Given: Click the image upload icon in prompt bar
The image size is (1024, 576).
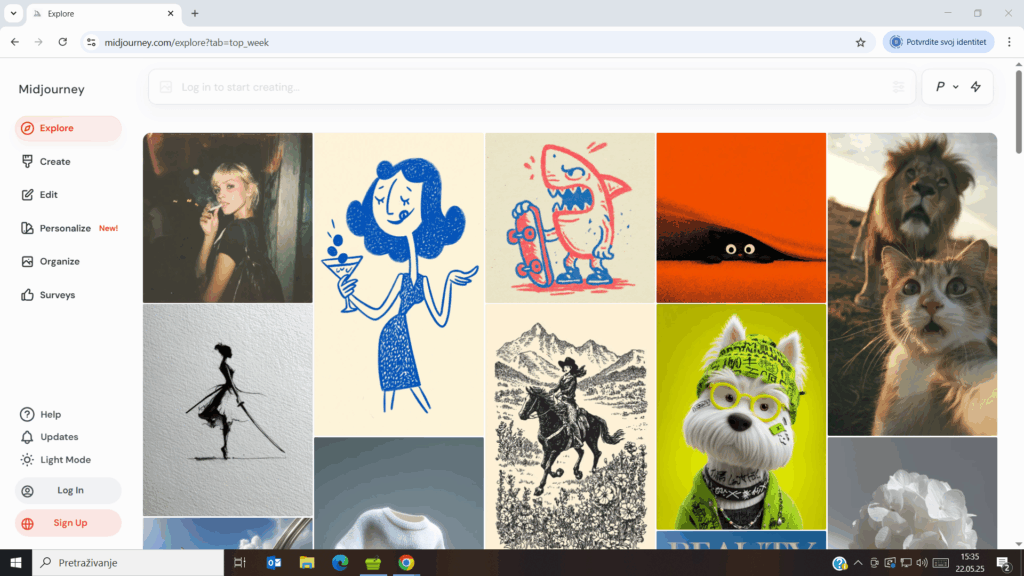Looking at the screenshot, I should click(x=166, y=87).
